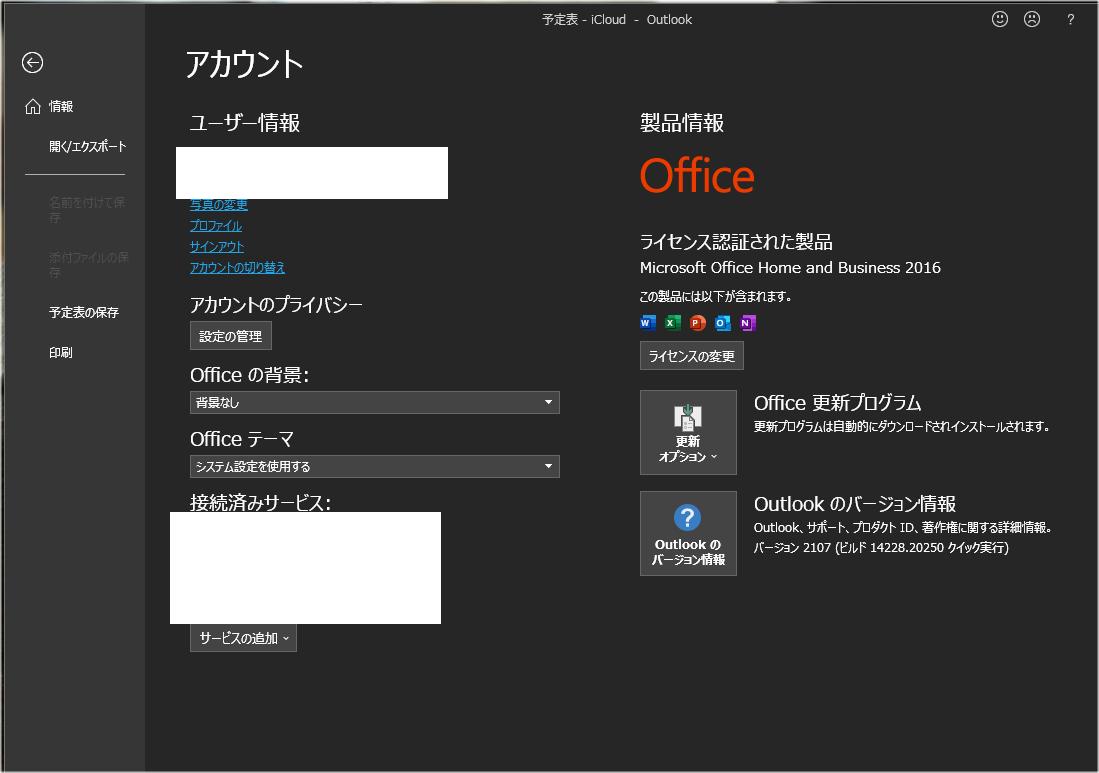This screenshot has width=1099, height=773.
Task: Click the frowning face feedback icon
Action: pos(1031,19)
